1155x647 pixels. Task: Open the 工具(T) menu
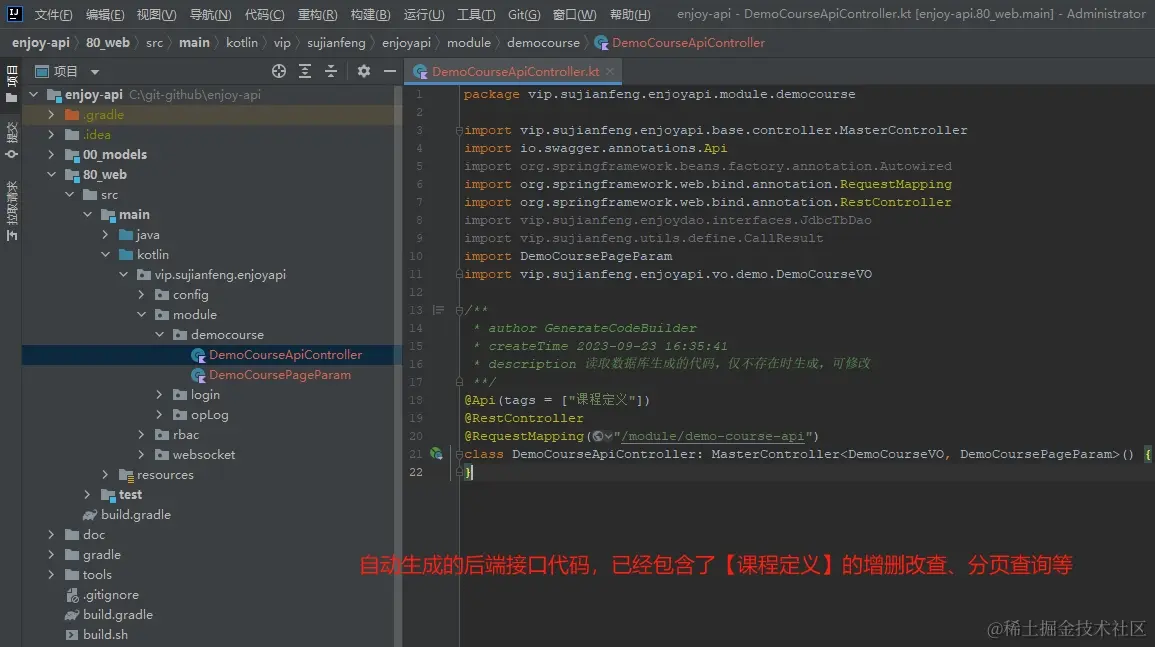[476, 14]
